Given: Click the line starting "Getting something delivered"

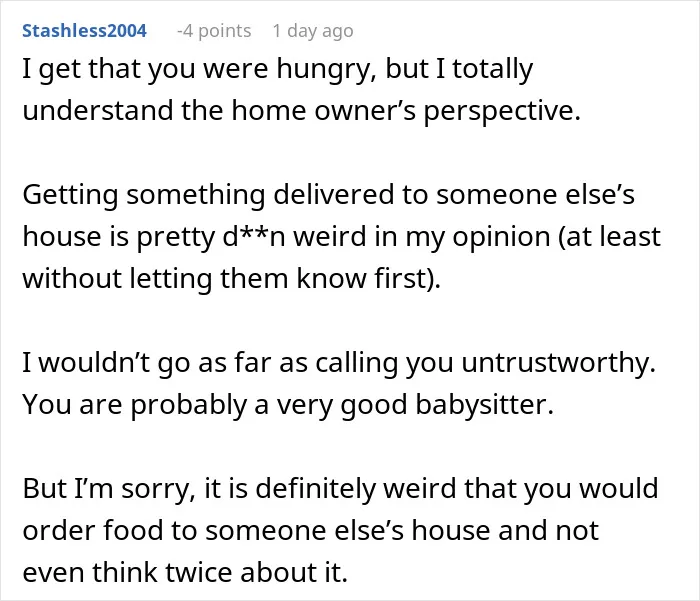Looking at the screenshot, I should (x=329, y=195).
